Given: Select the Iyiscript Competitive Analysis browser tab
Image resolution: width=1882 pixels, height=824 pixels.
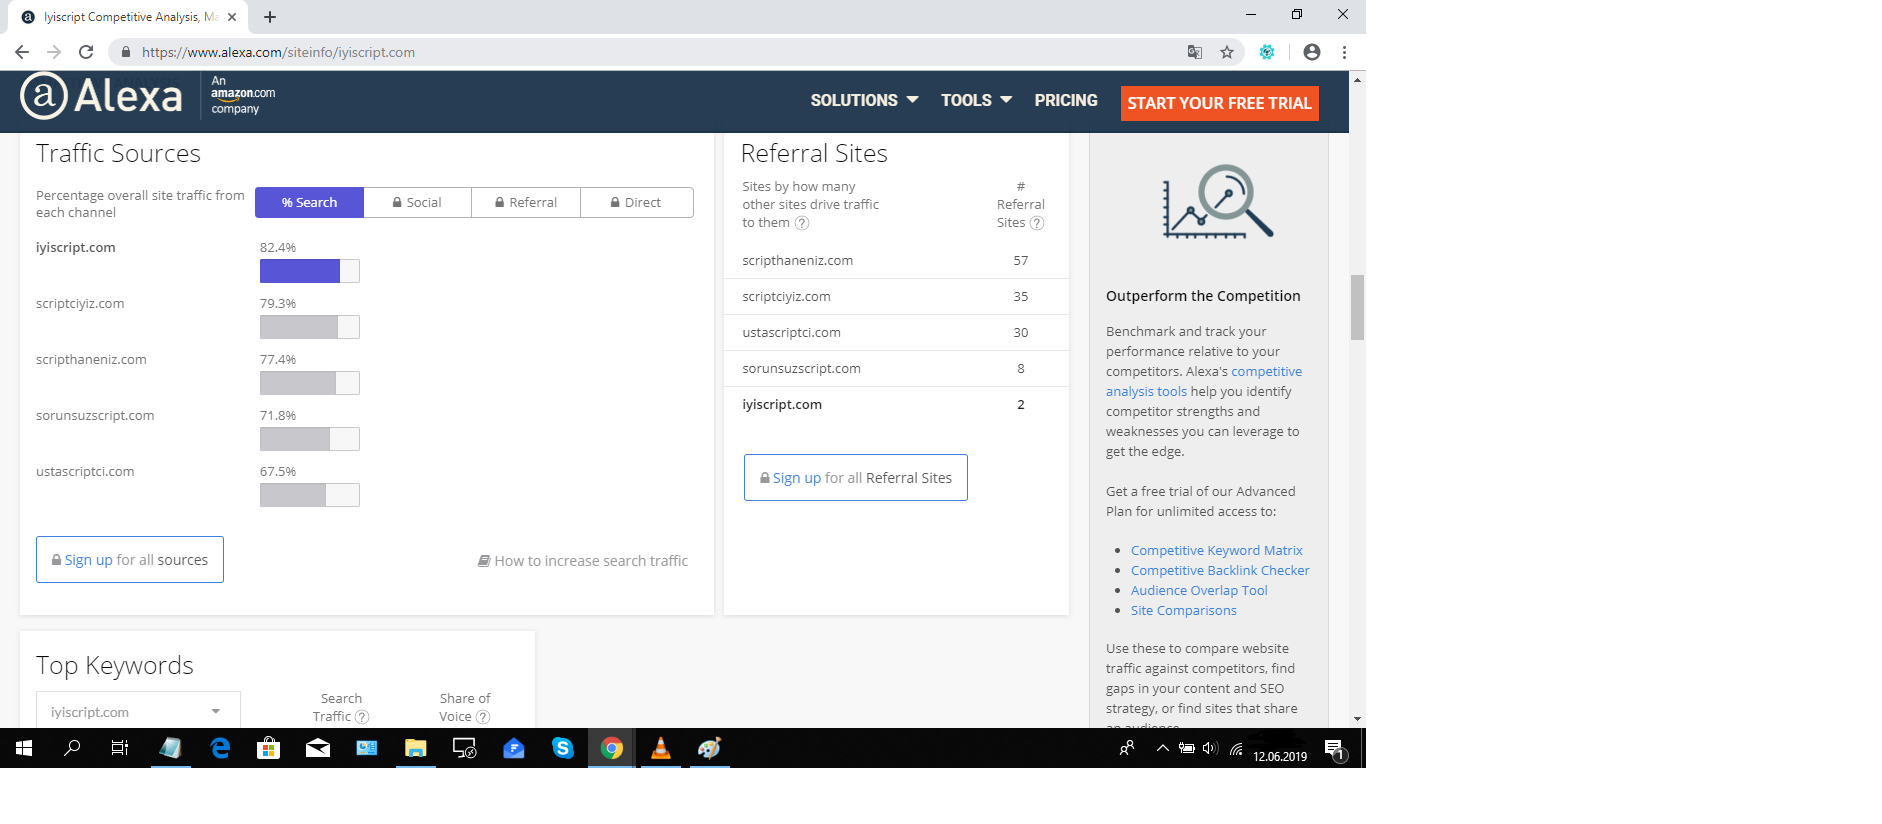Looking at the screenshot, I should [130, 17].
